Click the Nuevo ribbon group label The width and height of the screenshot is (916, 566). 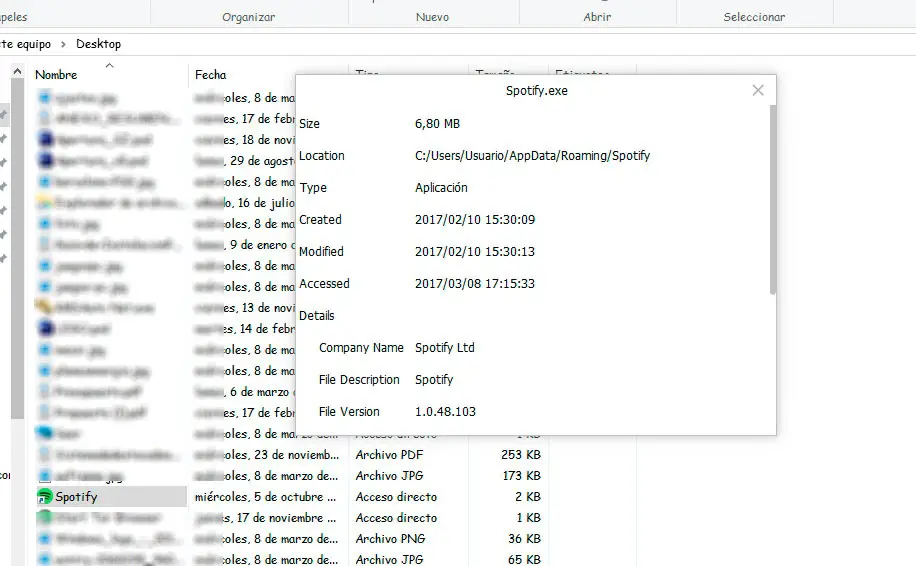point(432,17)
